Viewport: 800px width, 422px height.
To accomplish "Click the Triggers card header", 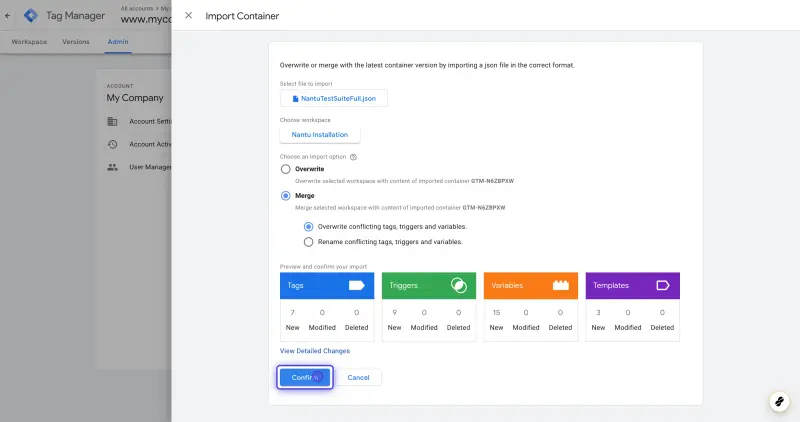I will click(429, 286).
